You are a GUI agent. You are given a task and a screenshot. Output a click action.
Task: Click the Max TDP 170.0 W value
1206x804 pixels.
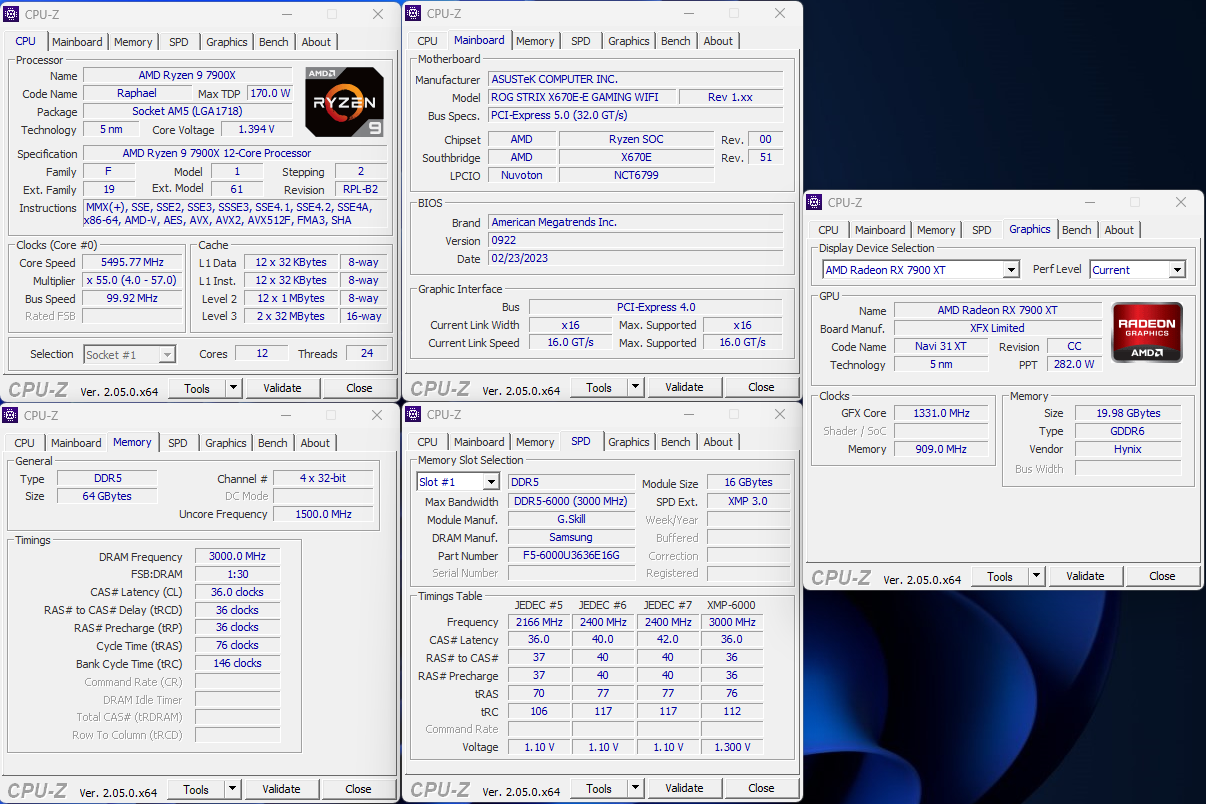pos(270,93)
